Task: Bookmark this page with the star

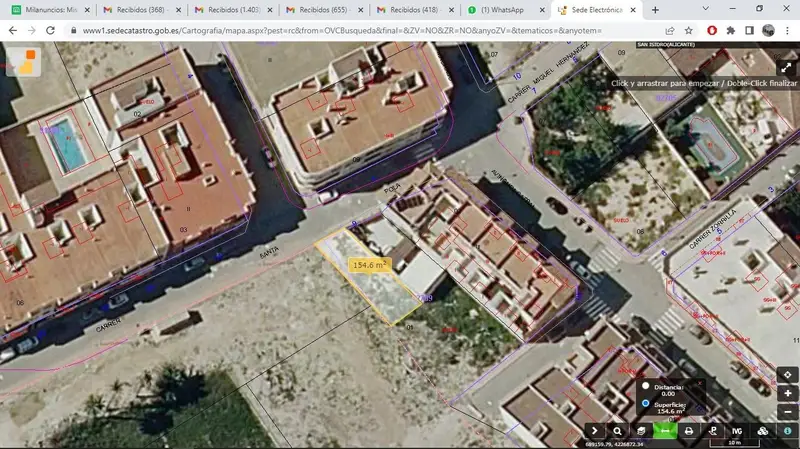Action: coord(689,31)
